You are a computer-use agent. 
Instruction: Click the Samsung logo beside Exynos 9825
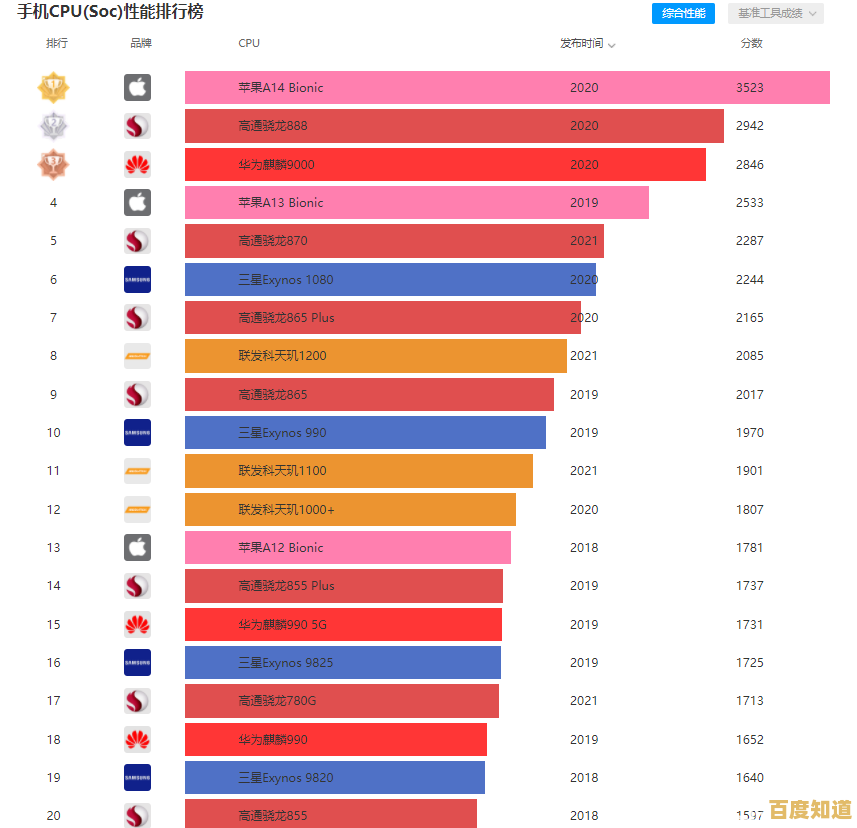point(137,663)
